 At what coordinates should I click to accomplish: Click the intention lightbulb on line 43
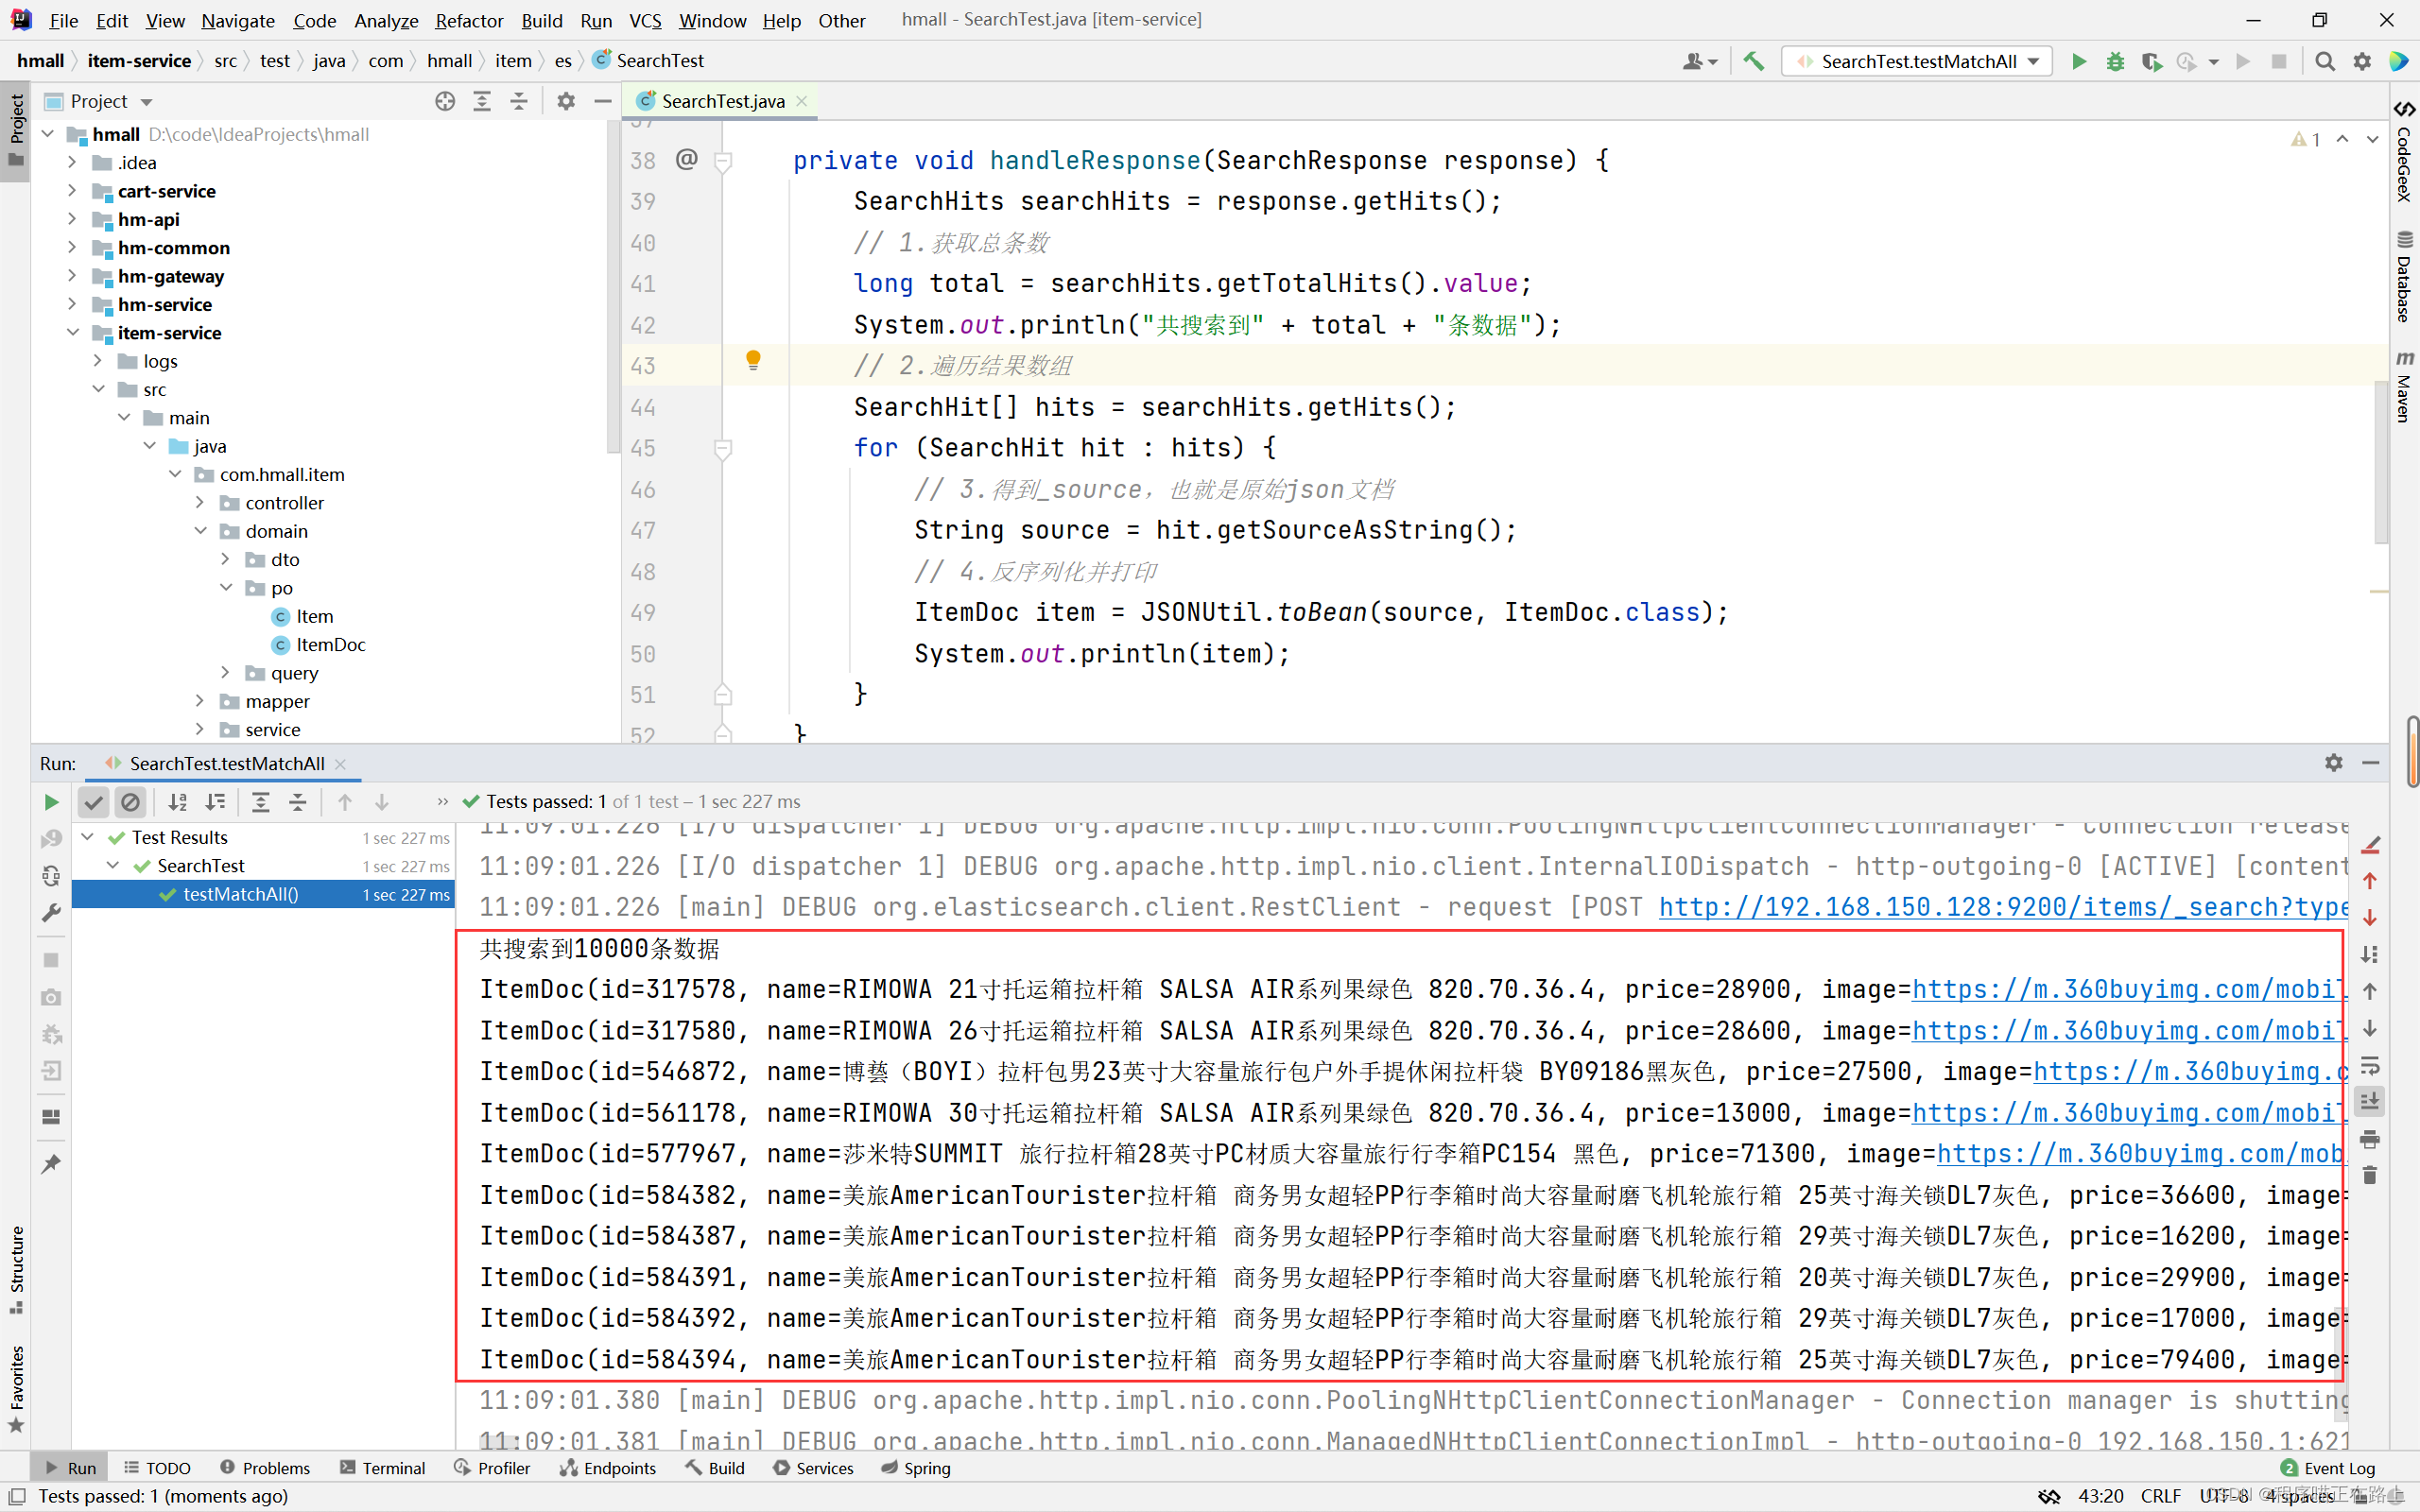[x=753, y=361]
